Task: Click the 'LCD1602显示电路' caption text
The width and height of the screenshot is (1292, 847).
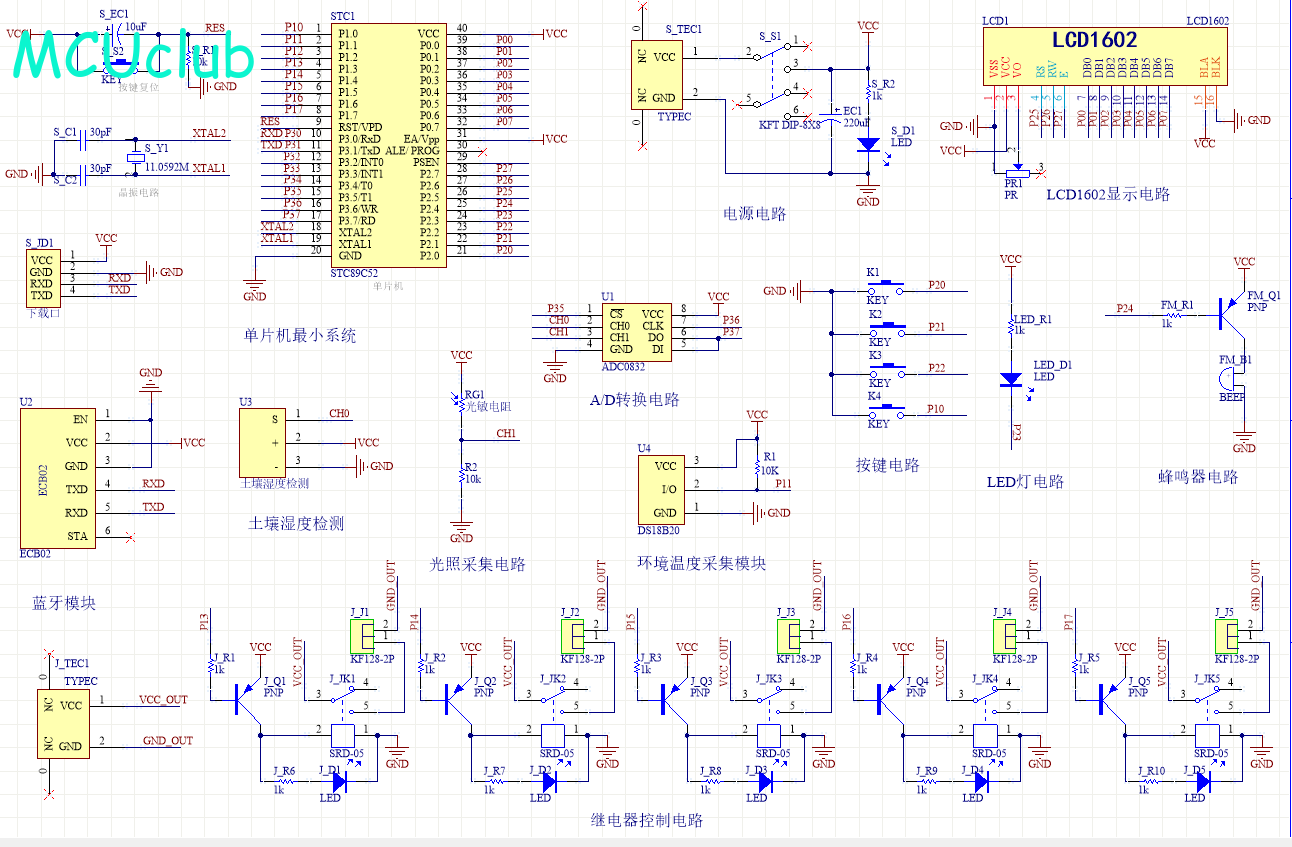Action: click(x=1108, y=194)
